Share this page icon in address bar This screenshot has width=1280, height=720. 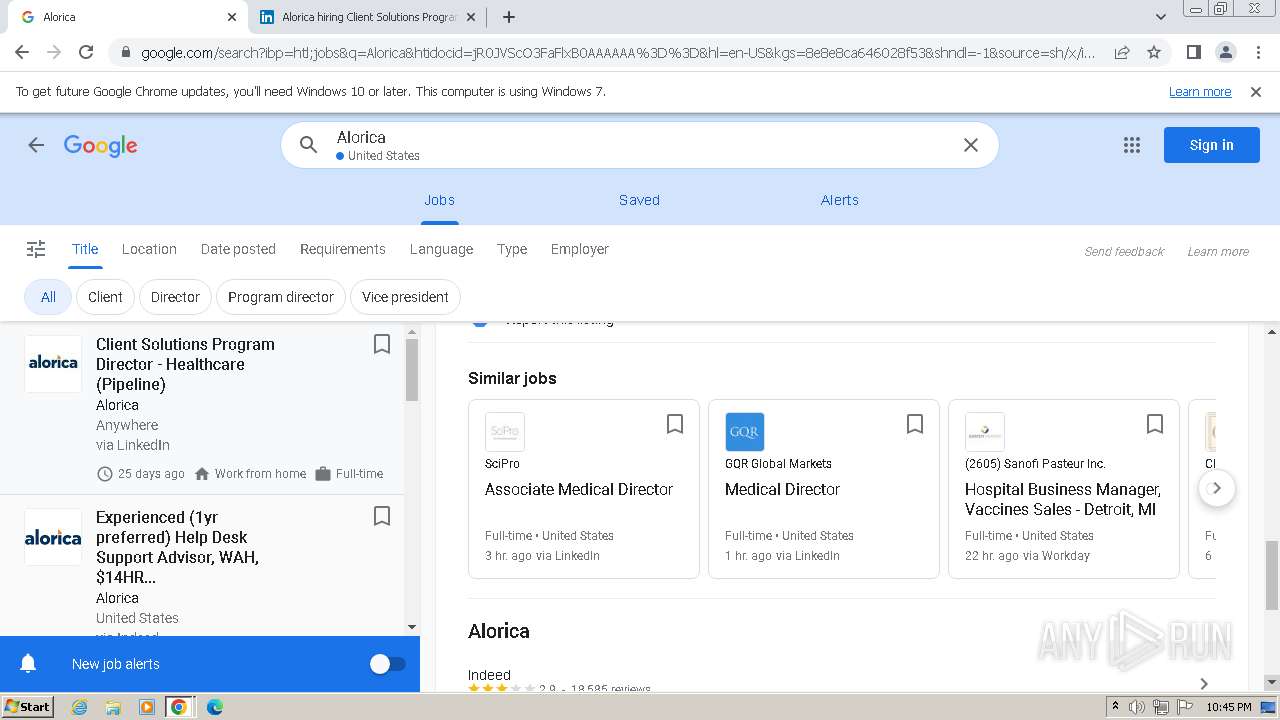coord(1122,52)
